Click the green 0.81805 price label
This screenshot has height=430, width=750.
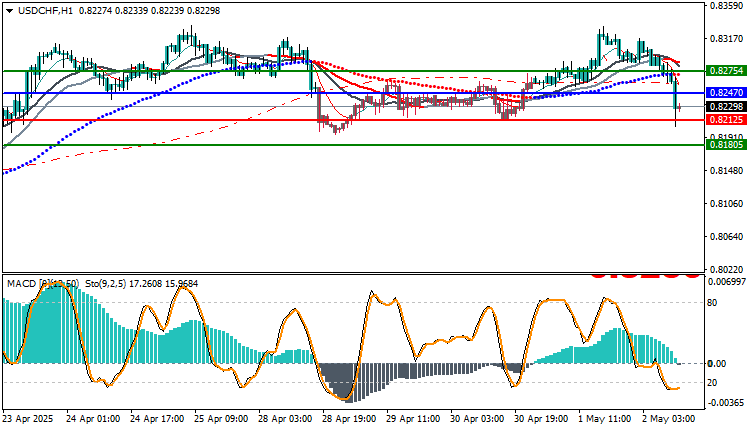point(726,144)
